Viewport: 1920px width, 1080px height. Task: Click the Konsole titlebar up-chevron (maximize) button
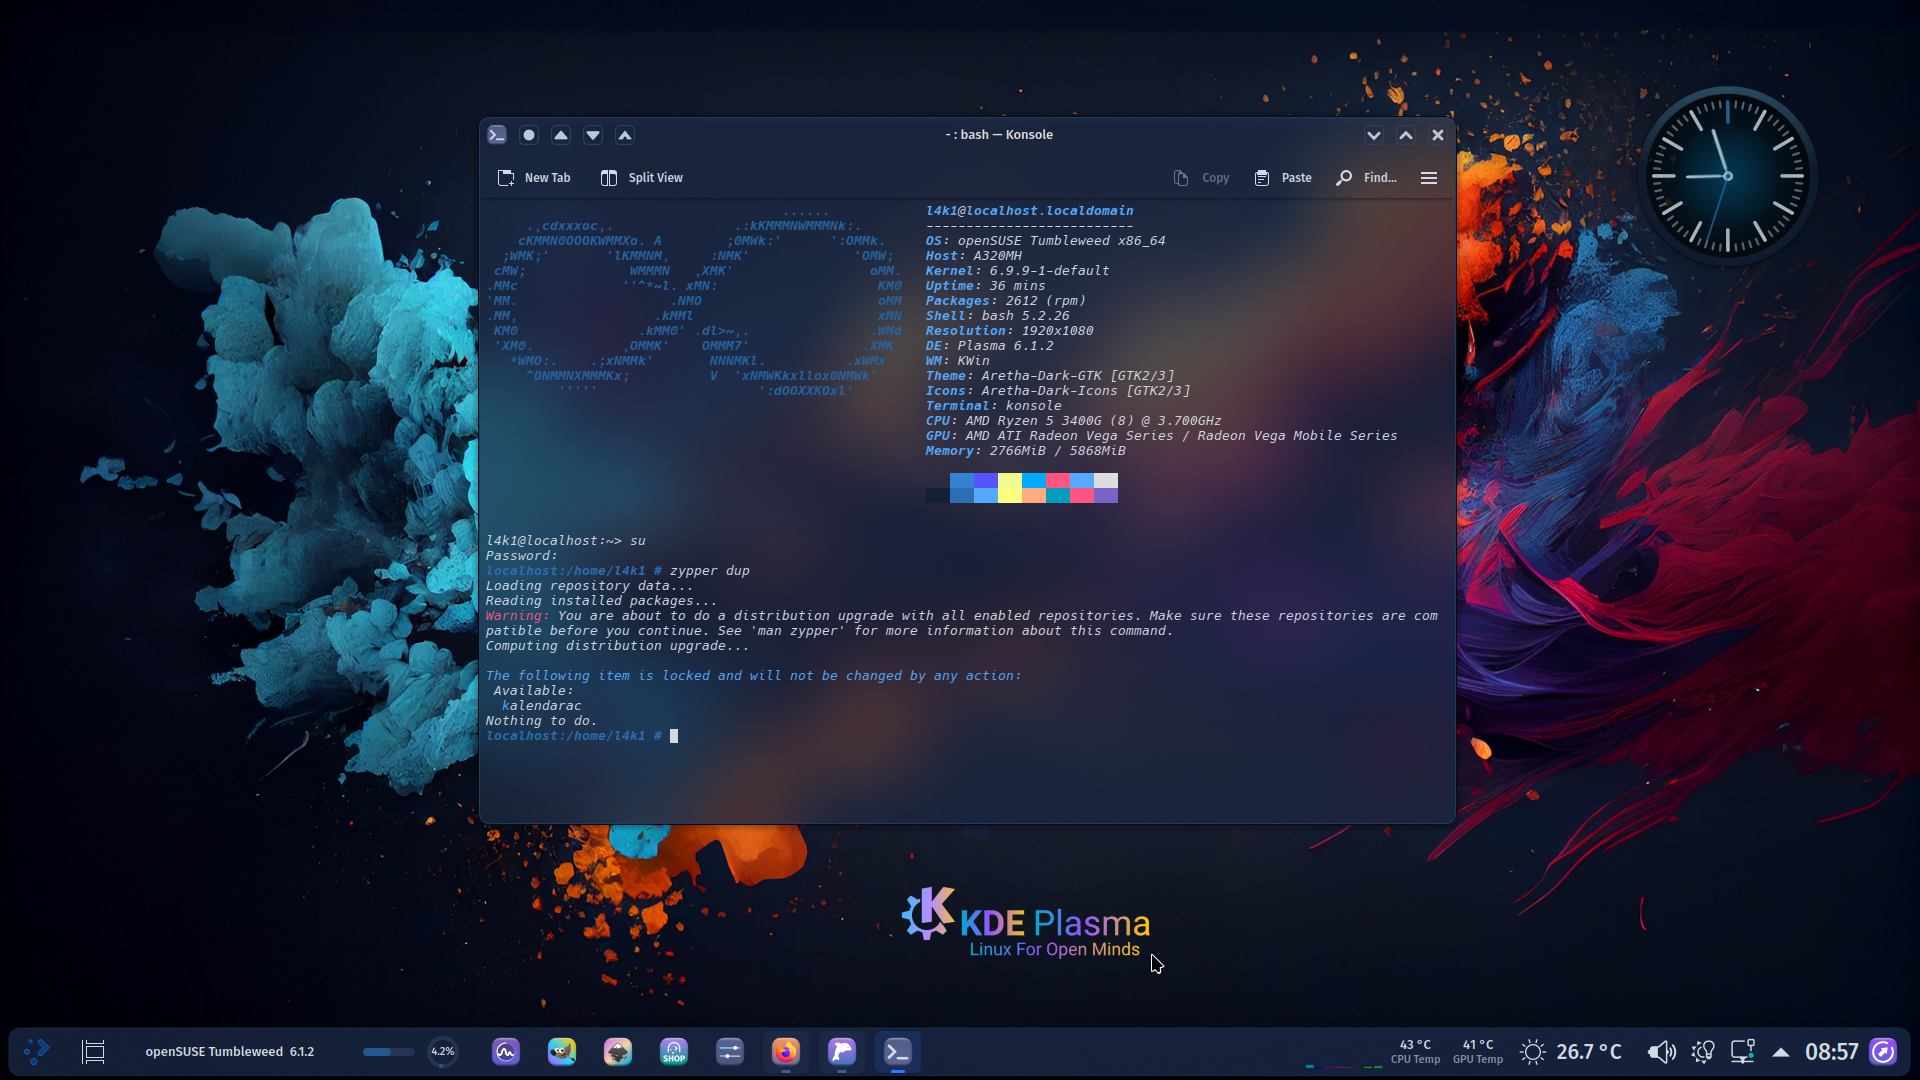pos(1406,135)
